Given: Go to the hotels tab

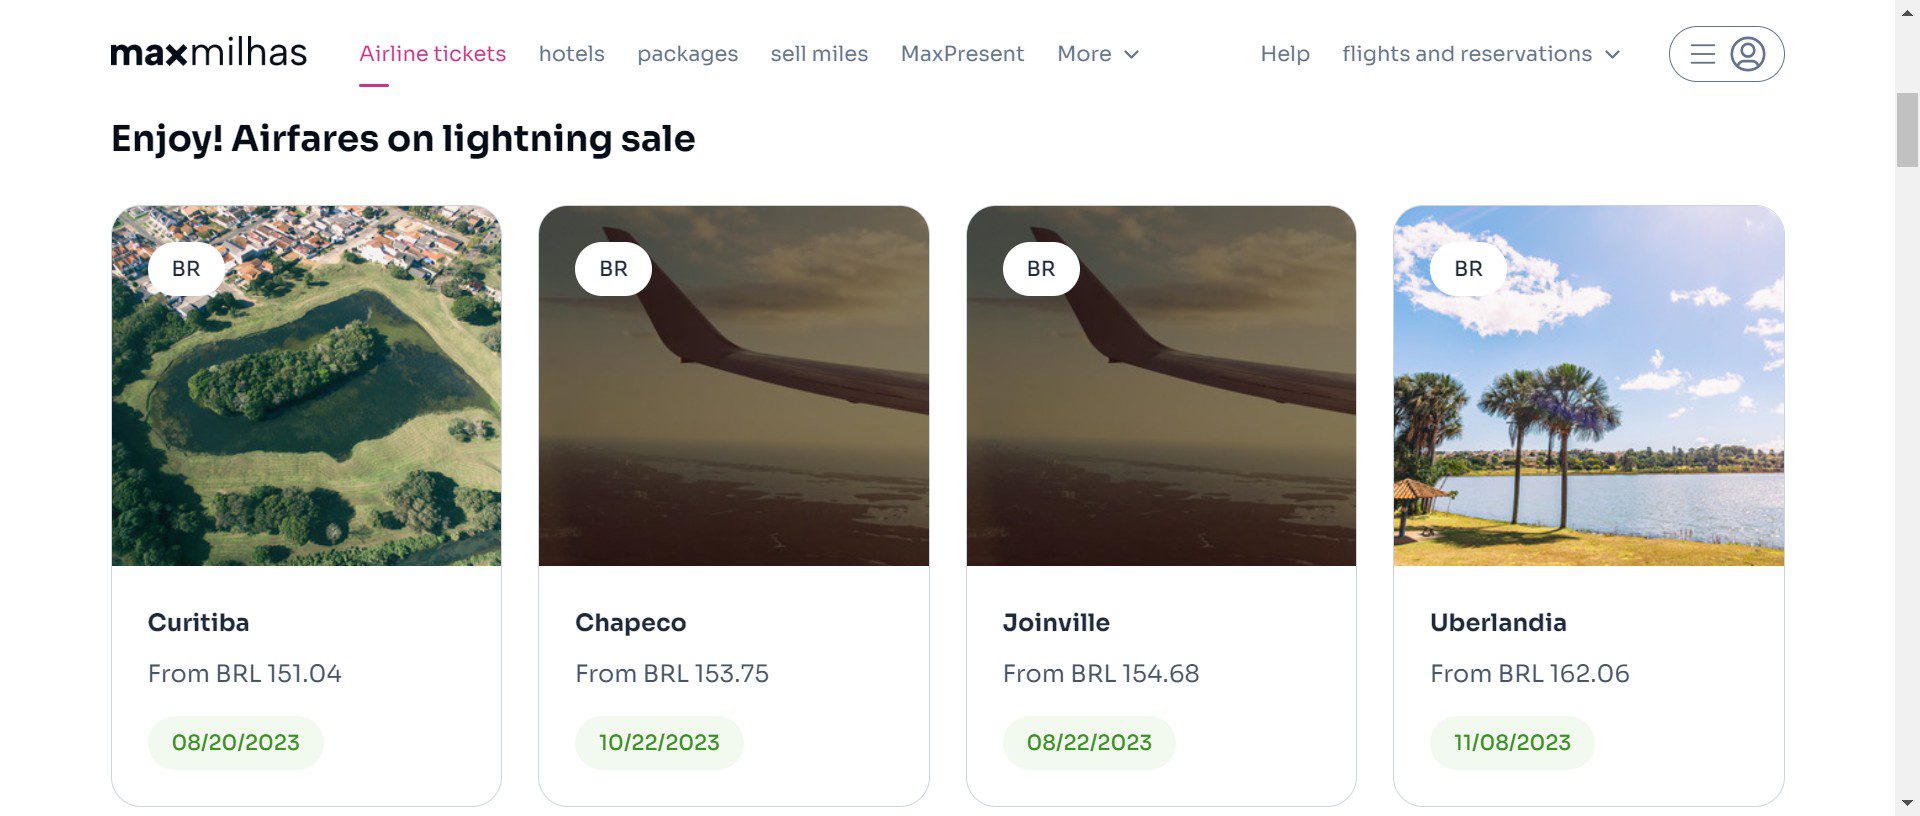Looking at the screenshot, I should 571,54.
